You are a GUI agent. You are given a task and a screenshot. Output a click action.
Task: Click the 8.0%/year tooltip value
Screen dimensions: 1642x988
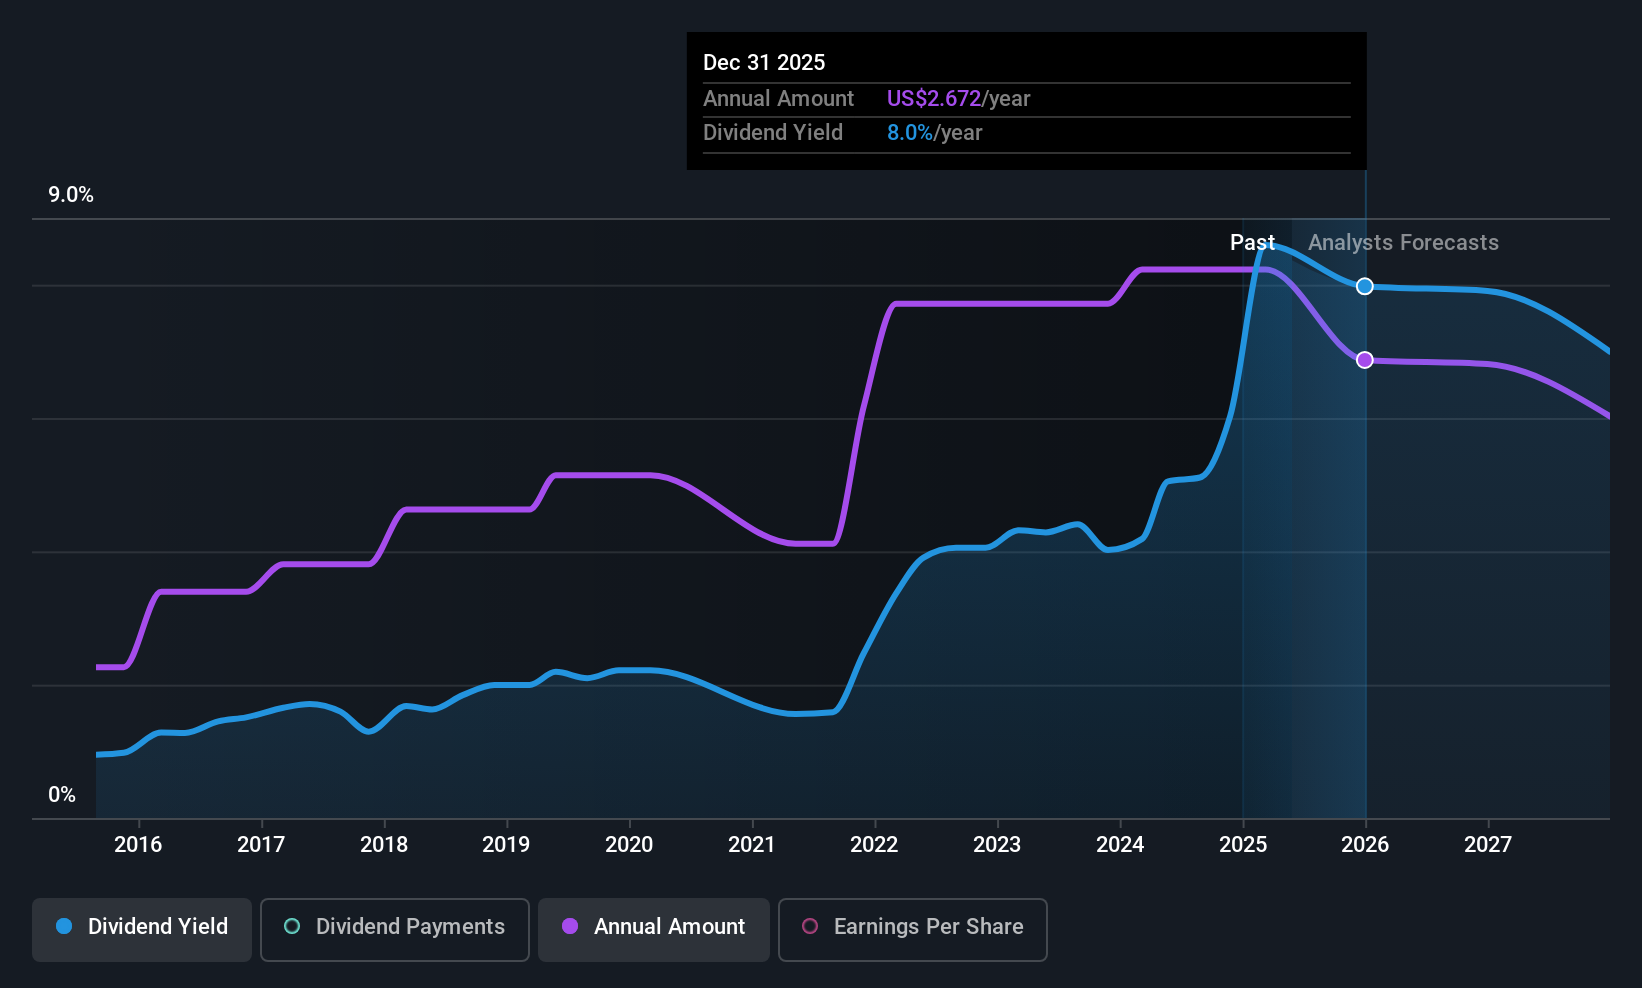pyautogui.click(x=934, y=133)
